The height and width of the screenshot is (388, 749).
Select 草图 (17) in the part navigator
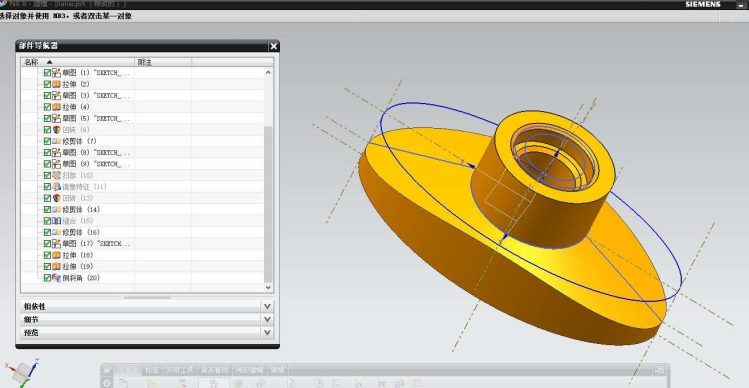(x=97, y=244)
